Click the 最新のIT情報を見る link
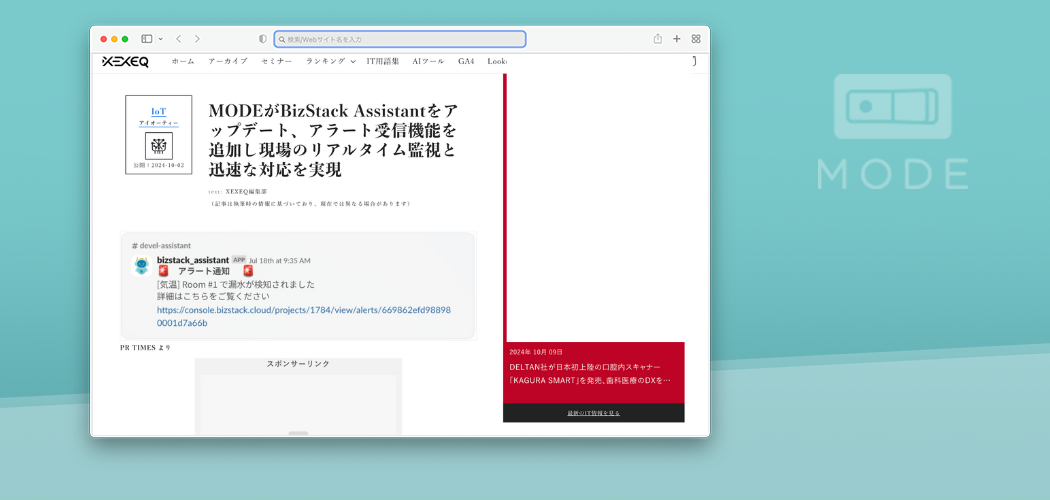Screen dimensions: 1050x500 [x=593, y=413]
